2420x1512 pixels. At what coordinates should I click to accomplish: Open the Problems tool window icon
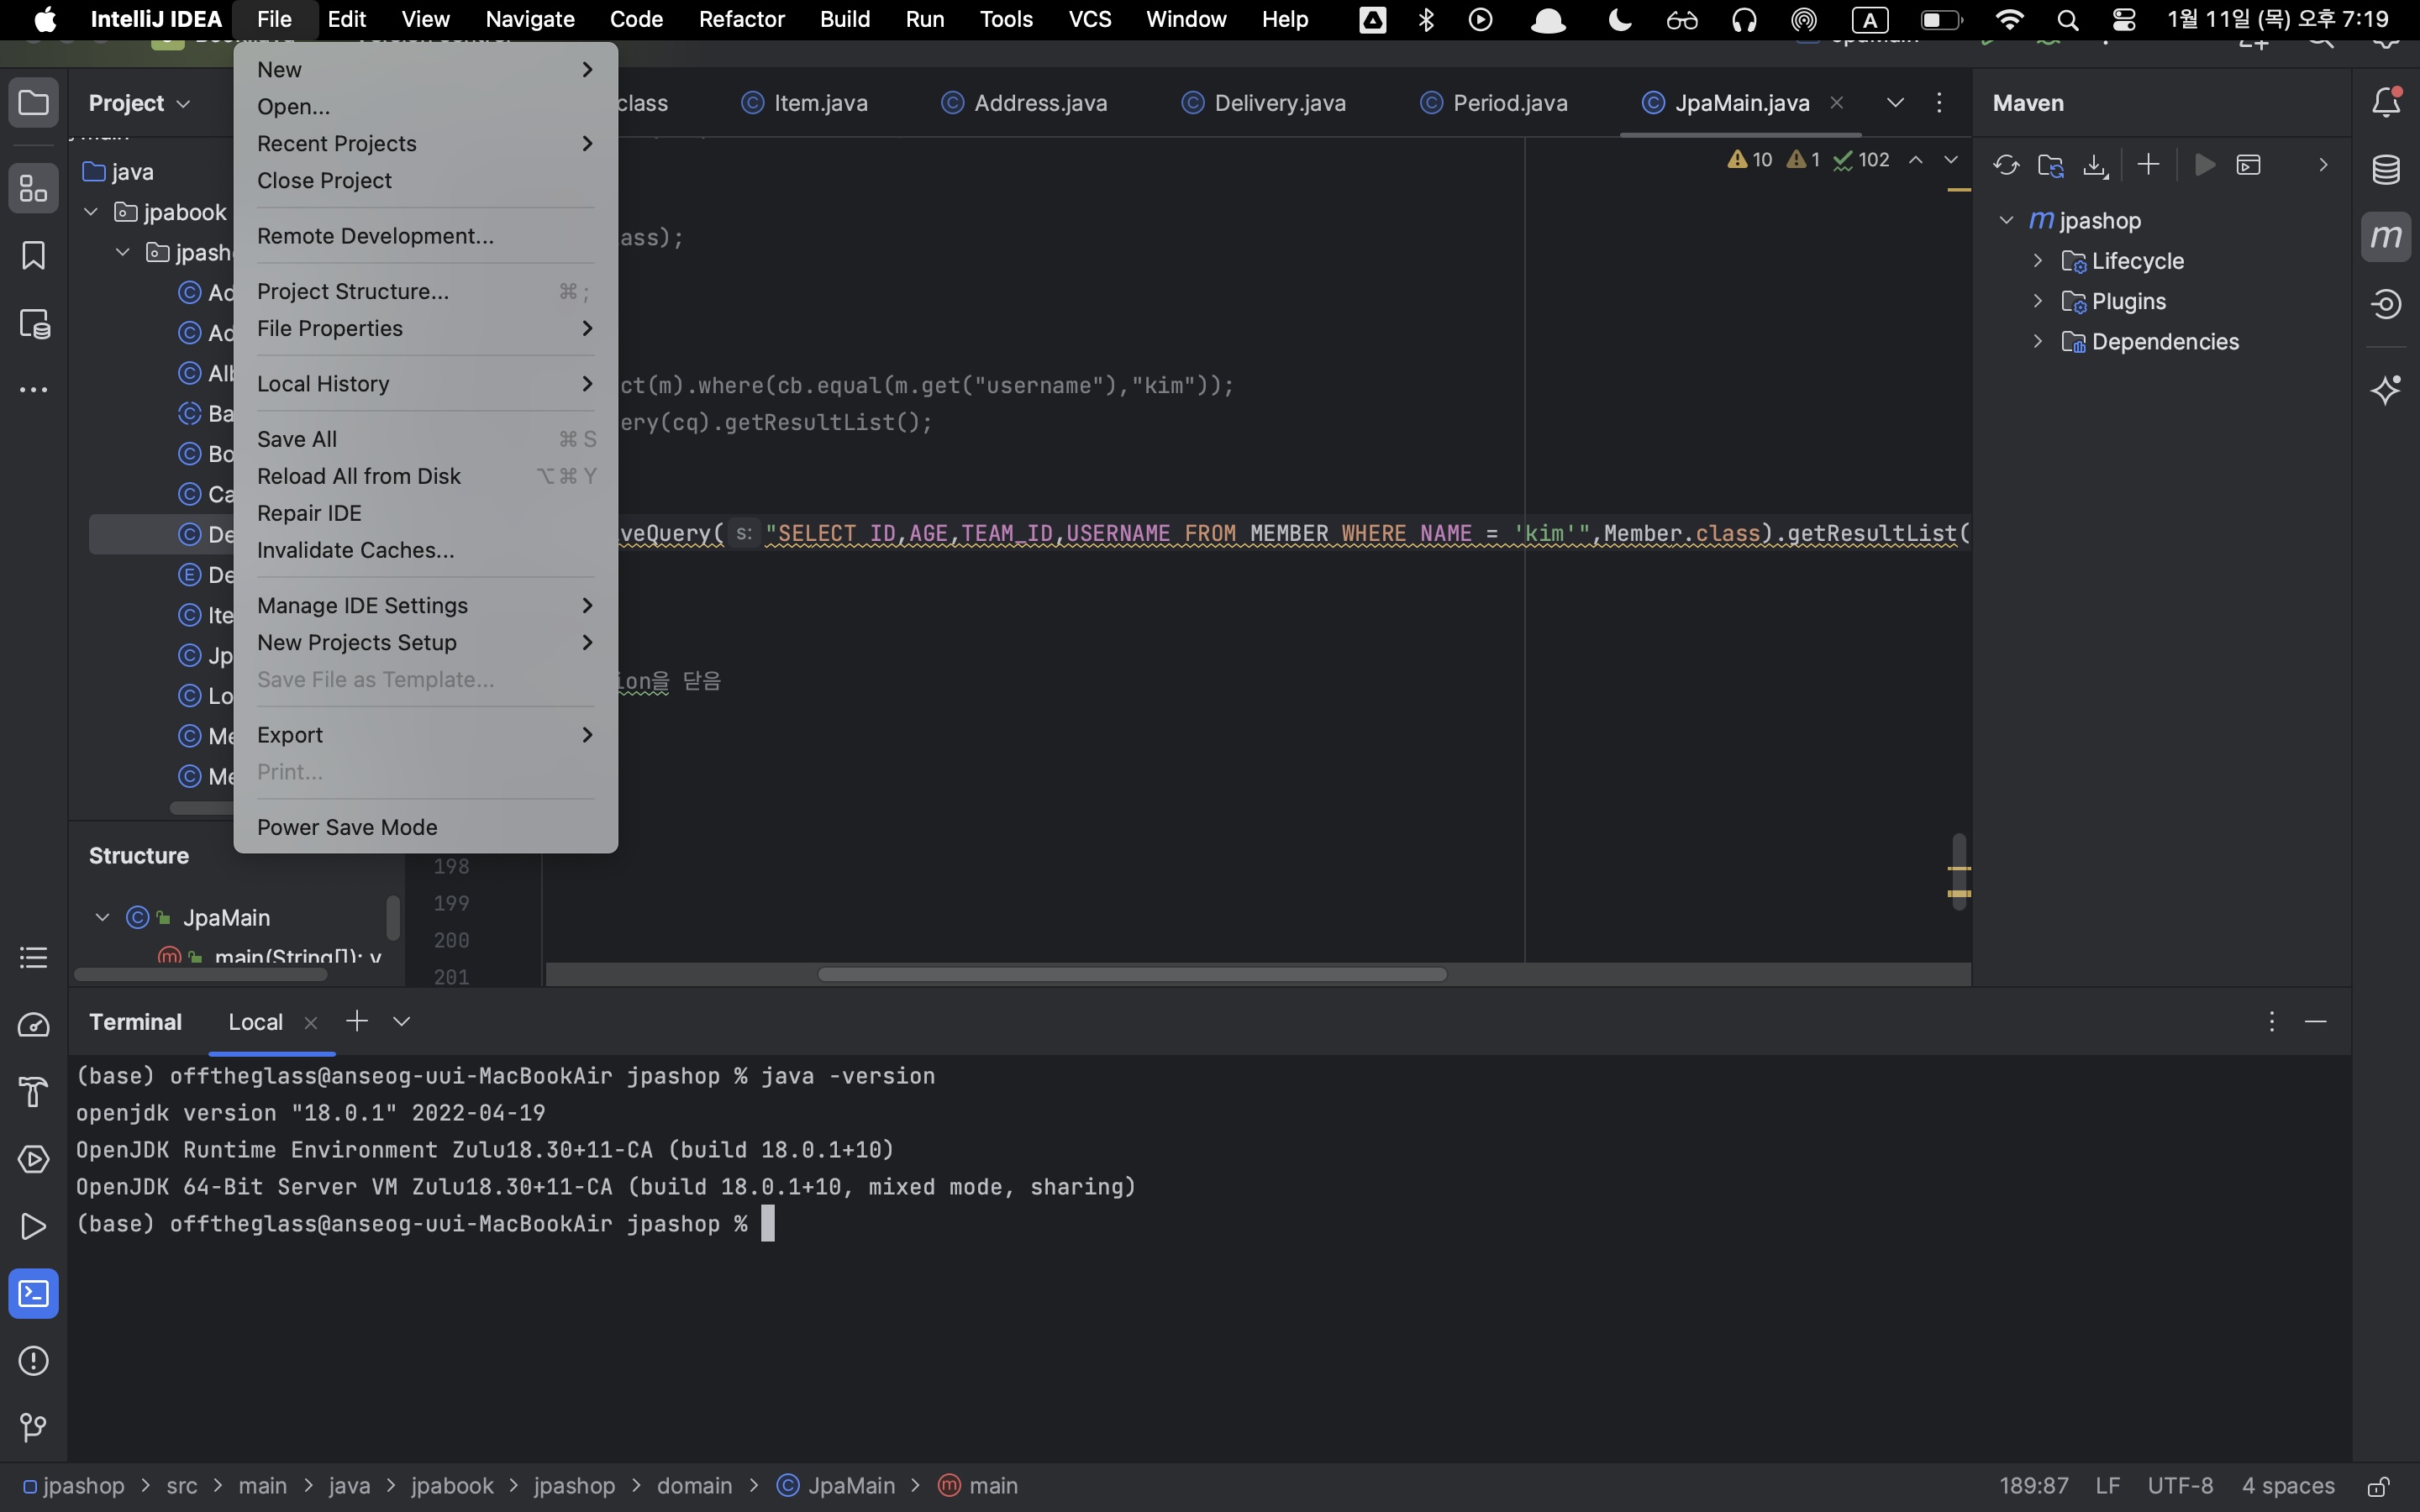[x=33, y=1361]
